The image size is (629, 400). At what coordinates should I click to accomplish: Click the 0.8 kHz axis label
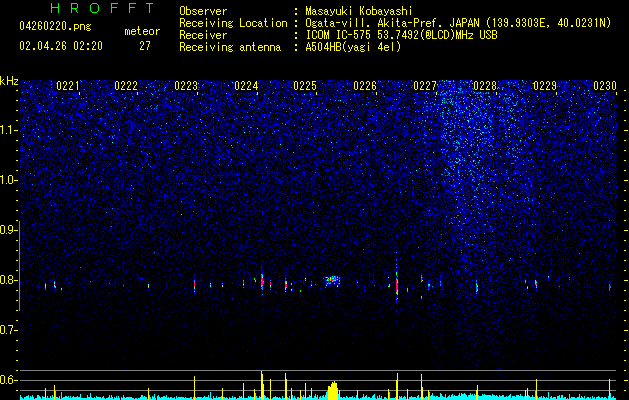(8, 280)
